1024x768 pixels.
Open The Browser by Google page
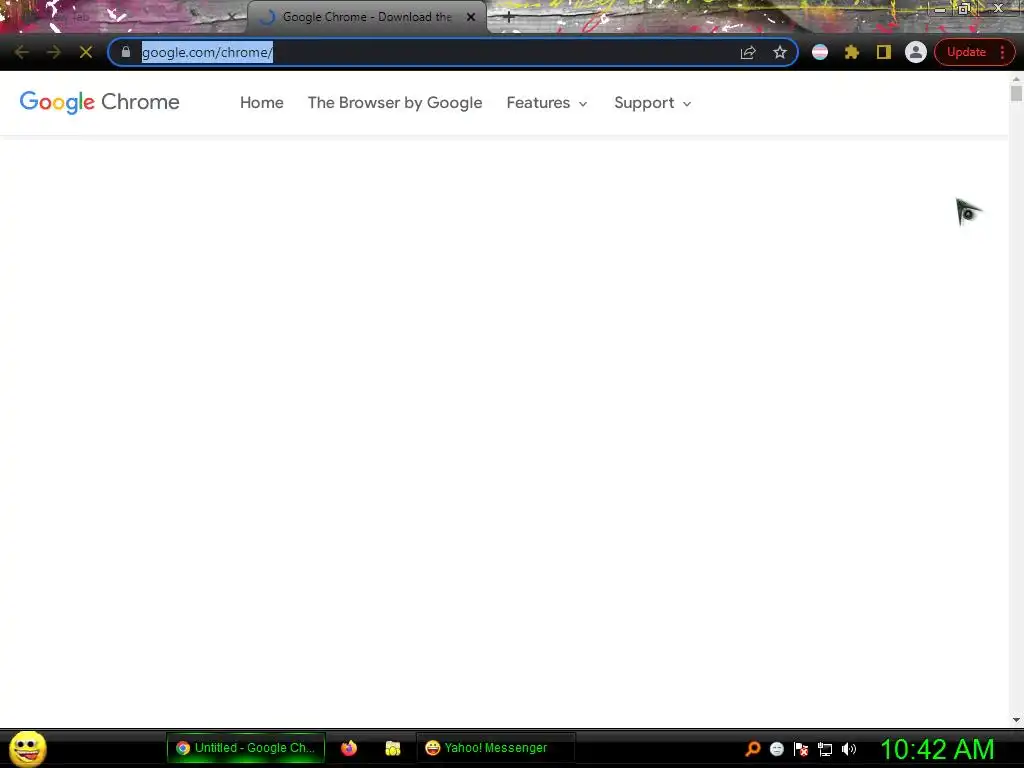click(395, 103)
